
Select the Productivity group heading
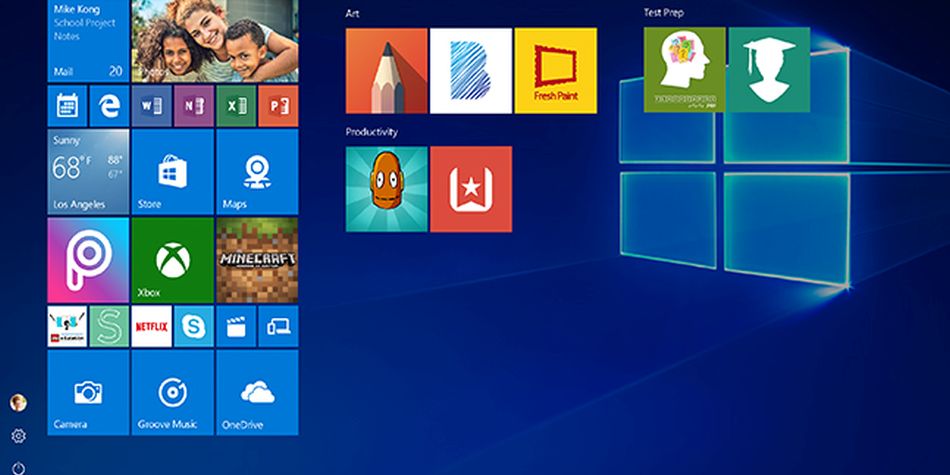(x=371, y=132)
